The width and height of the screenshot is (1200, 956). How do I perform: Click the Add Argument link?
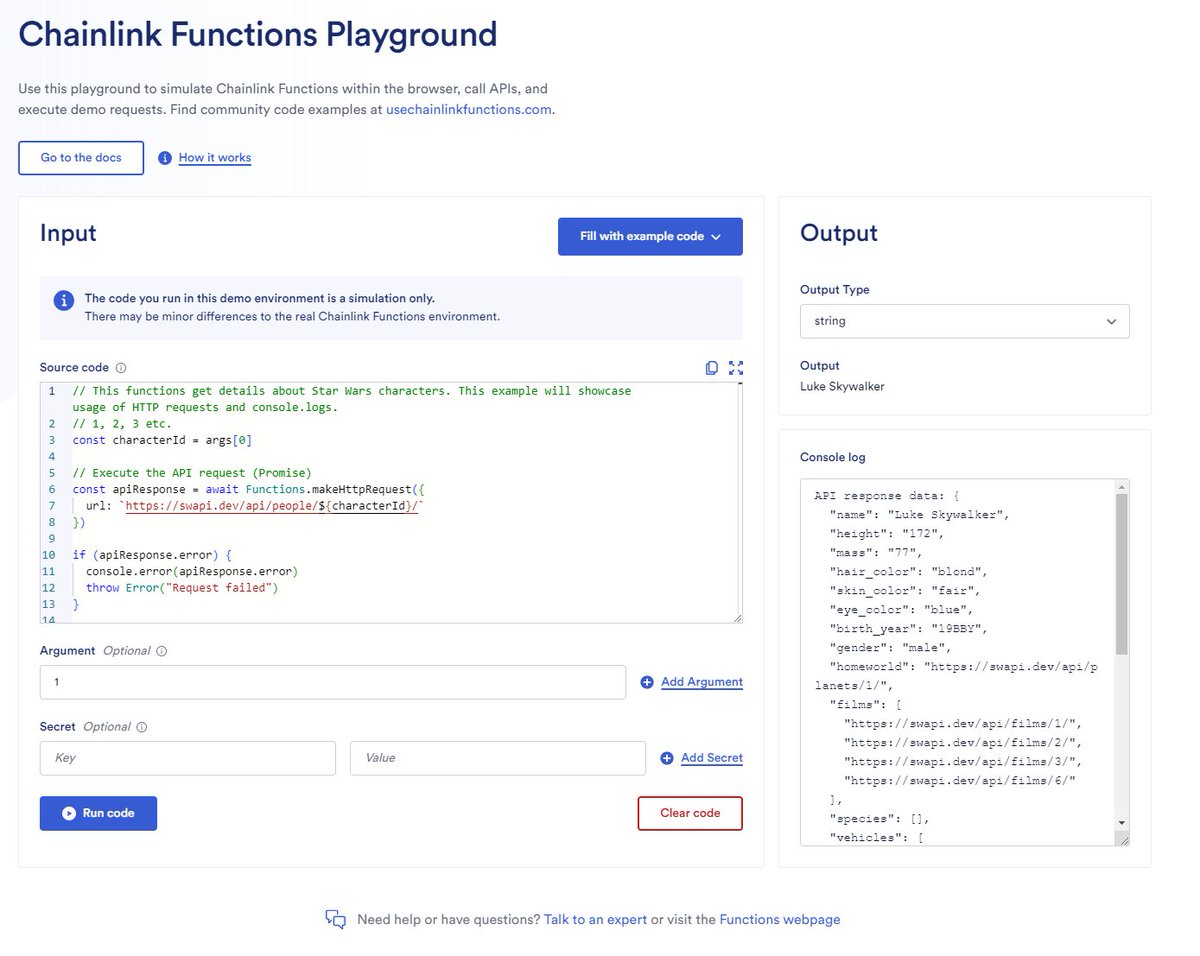tap(702, 682)
